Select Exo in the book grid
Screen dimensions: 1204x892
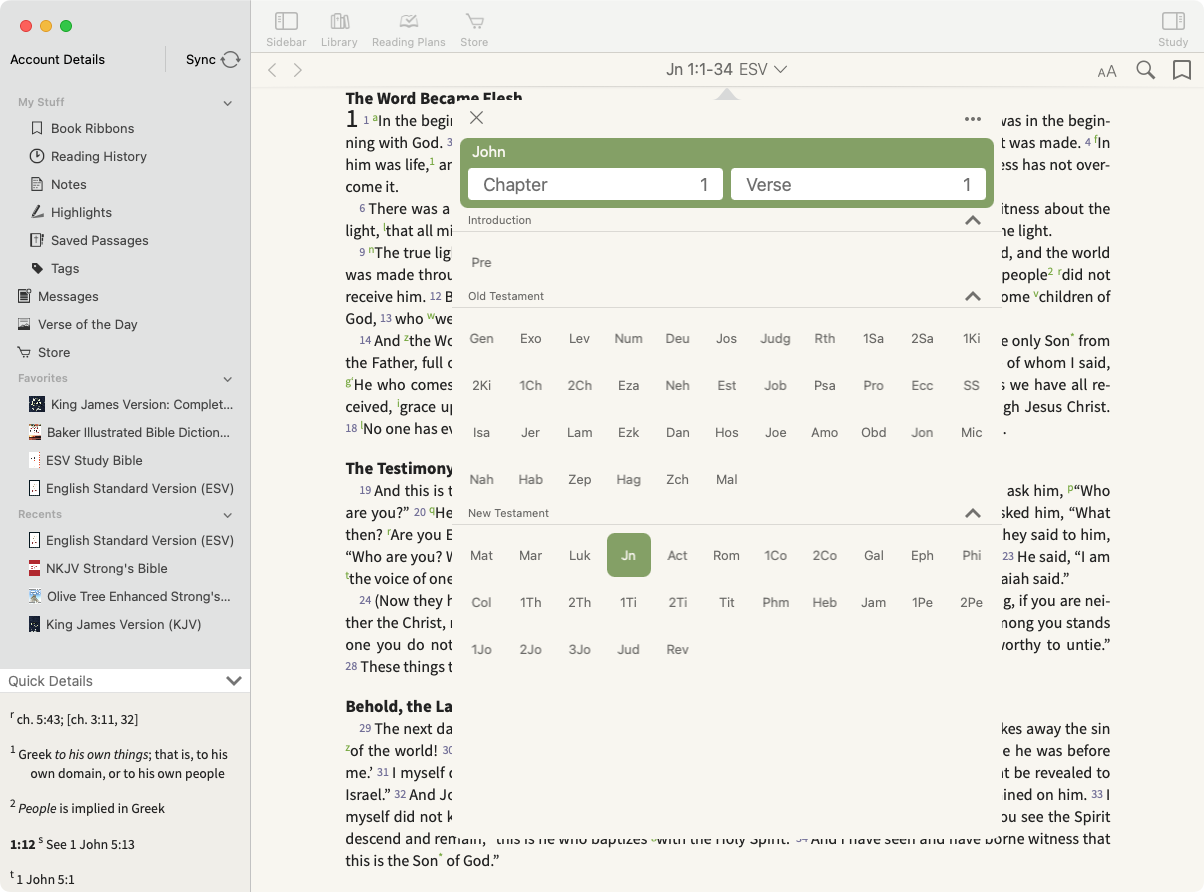click(530, 338)
